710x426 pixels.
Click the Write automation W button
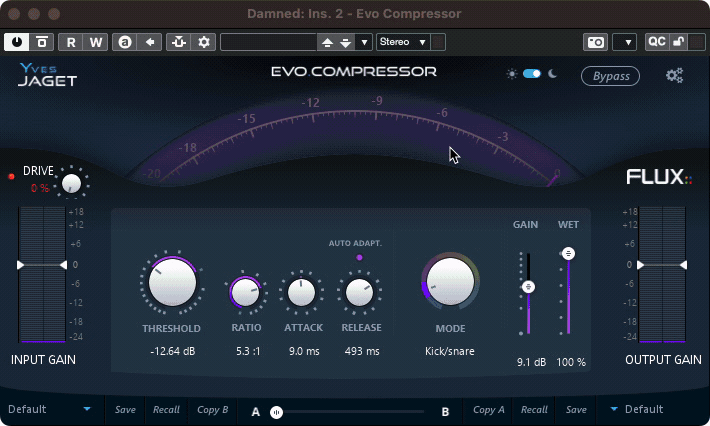(96, 42)
